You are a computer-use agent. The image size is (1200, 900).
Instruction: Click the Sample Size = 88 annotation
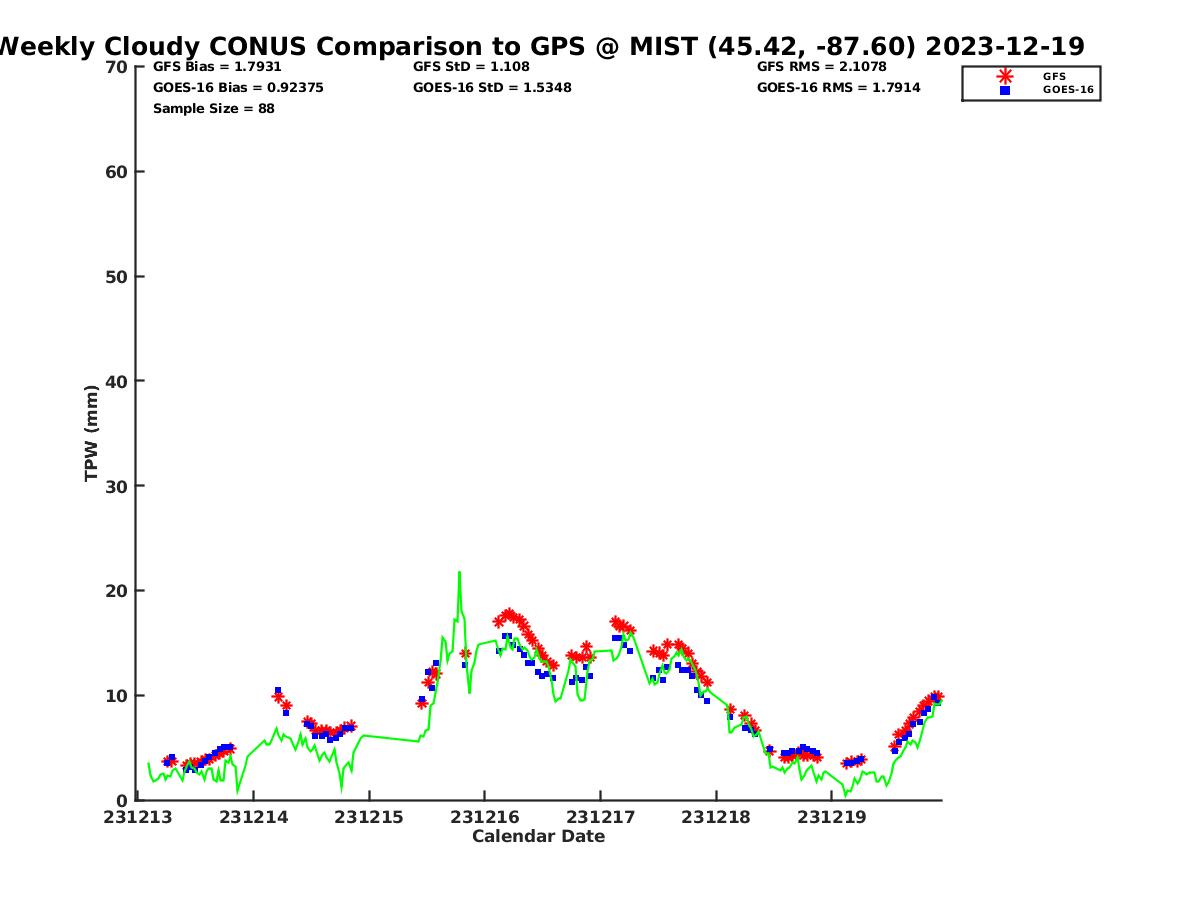click(213, 109)
